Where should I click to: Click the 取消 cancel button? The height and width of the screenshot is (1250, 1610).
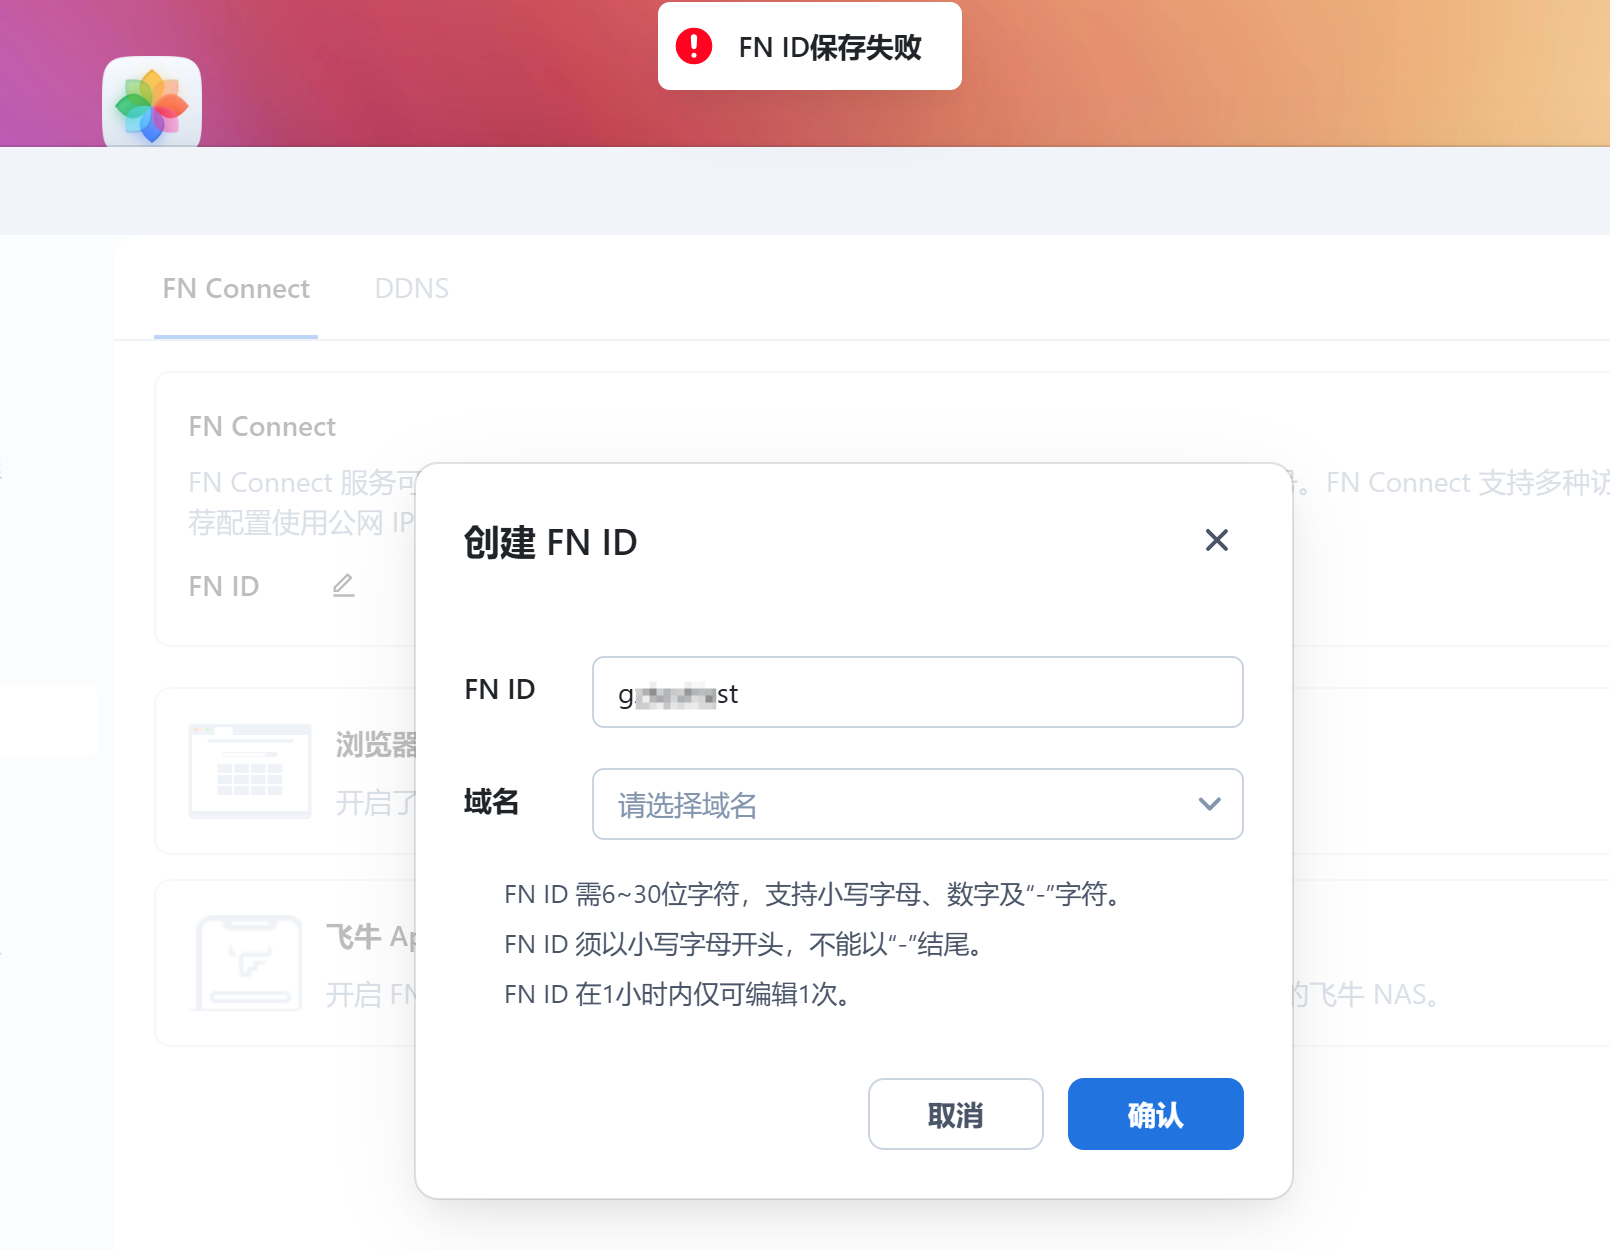(955, 1114)
